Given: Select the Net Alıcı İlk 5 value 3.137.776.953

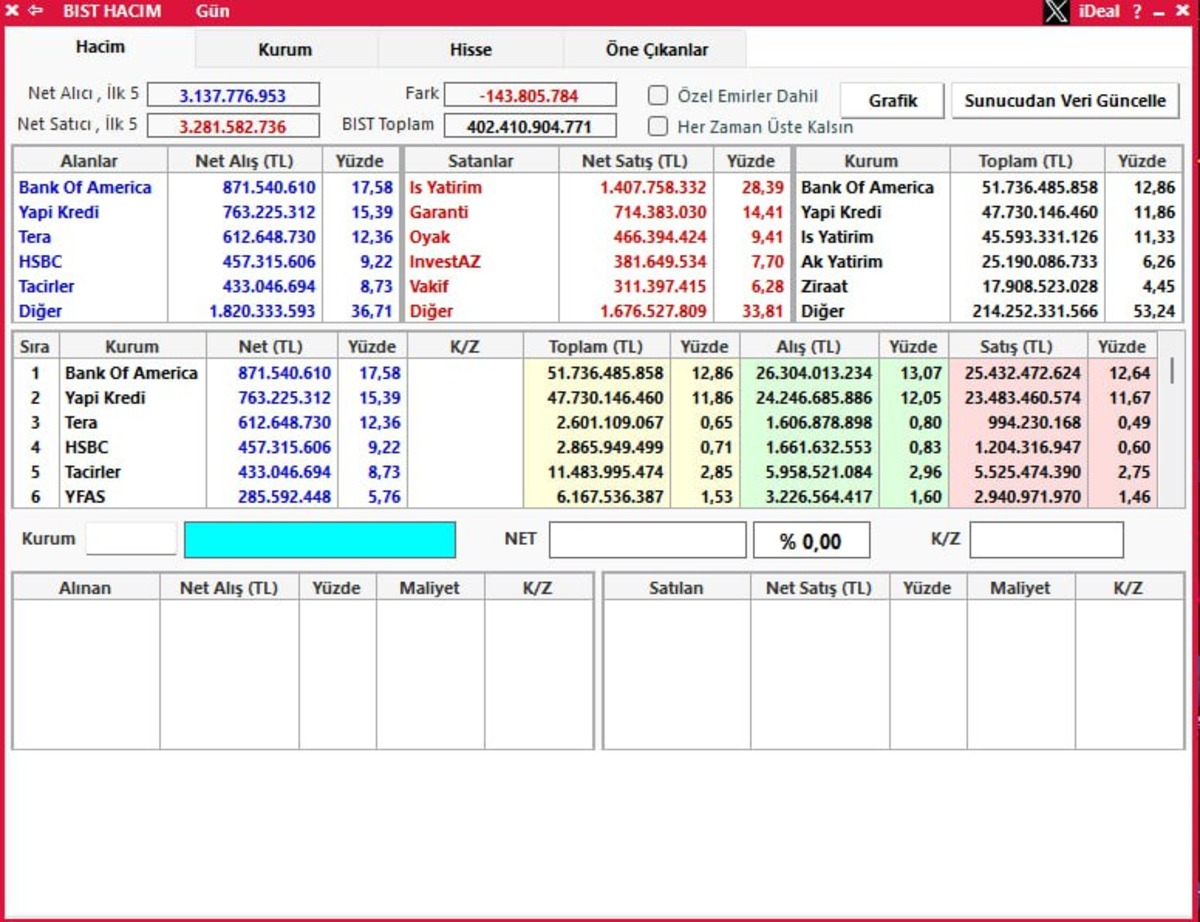Looking at the screenshot, I should pos(233,96).
